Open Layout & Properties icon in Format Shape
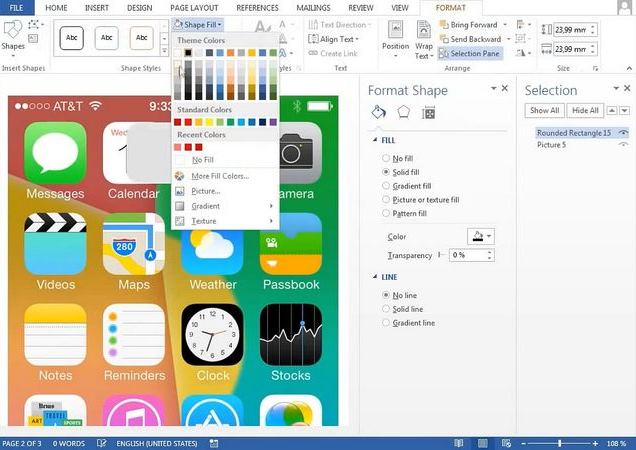The width and height of the screenshot is (636, 450). (428, 113)
